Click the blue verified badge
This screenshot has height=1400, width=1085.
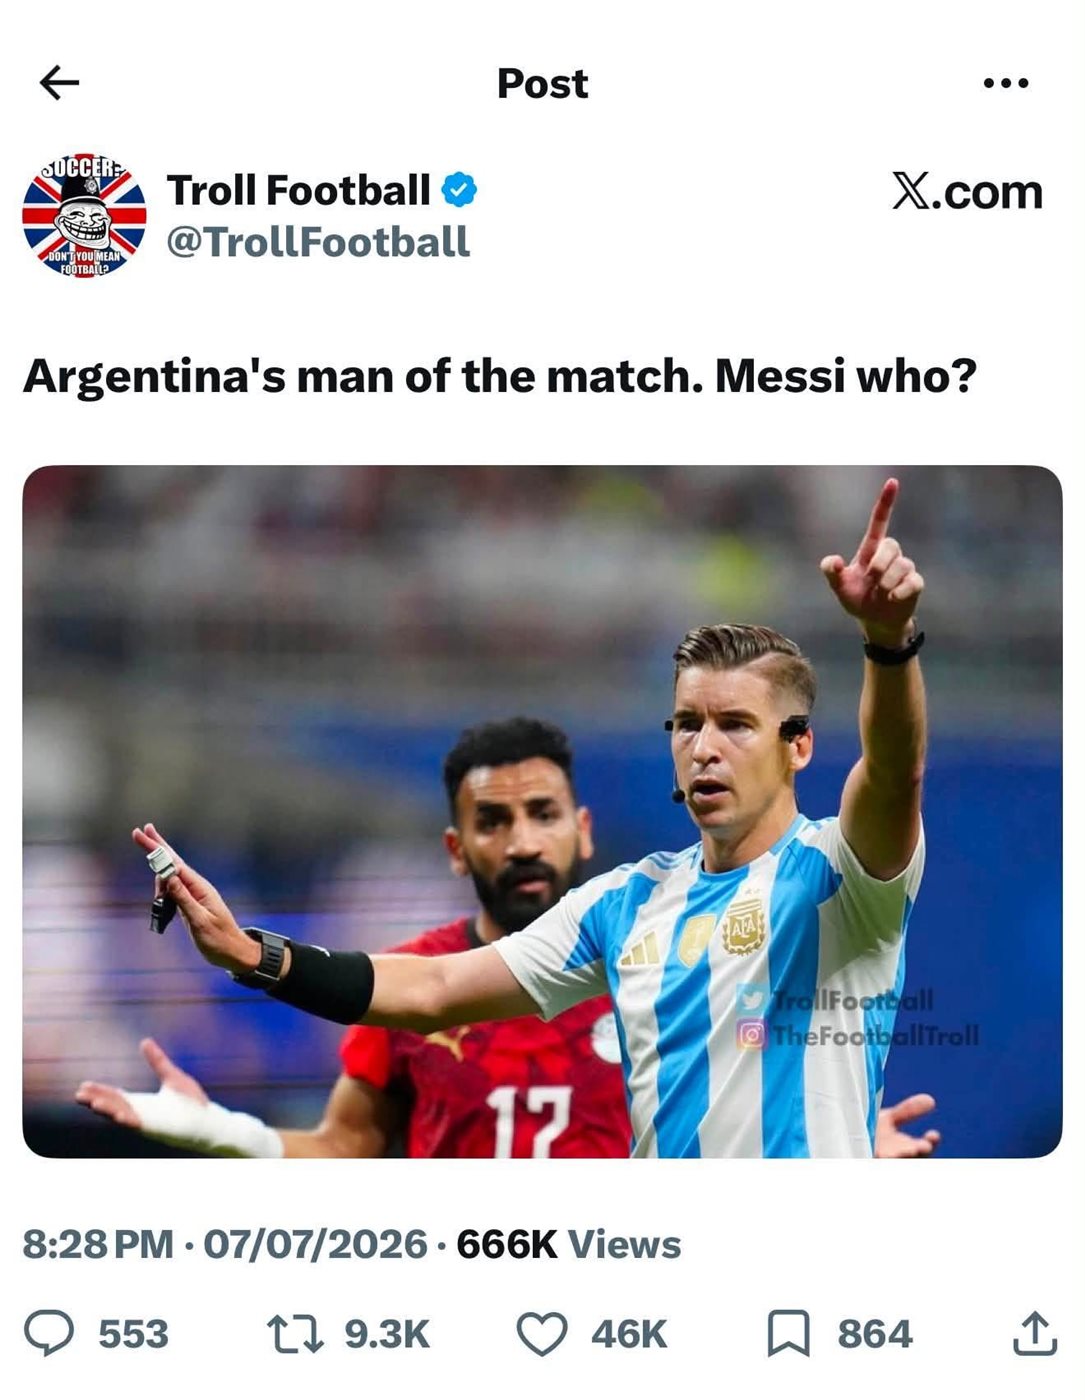(459, 190)
